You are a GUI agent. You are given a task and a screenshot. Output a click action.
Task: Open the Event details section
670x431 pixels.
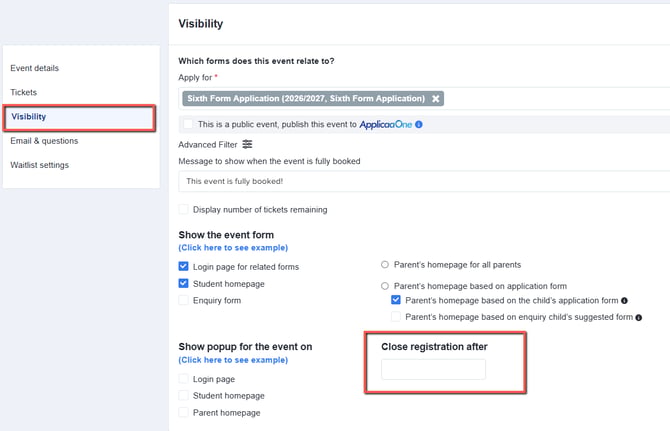(x=35, y=68)
